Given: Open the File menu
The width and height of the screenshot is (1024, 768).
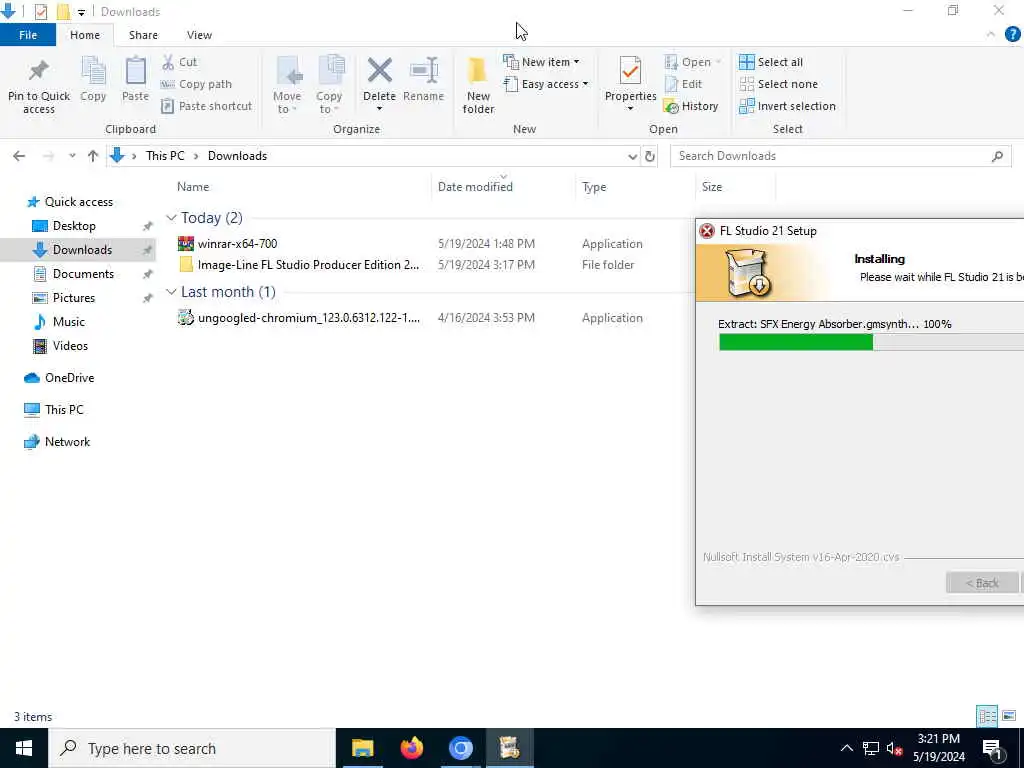Looking at the screenshot, I should [x=28, y=35].
